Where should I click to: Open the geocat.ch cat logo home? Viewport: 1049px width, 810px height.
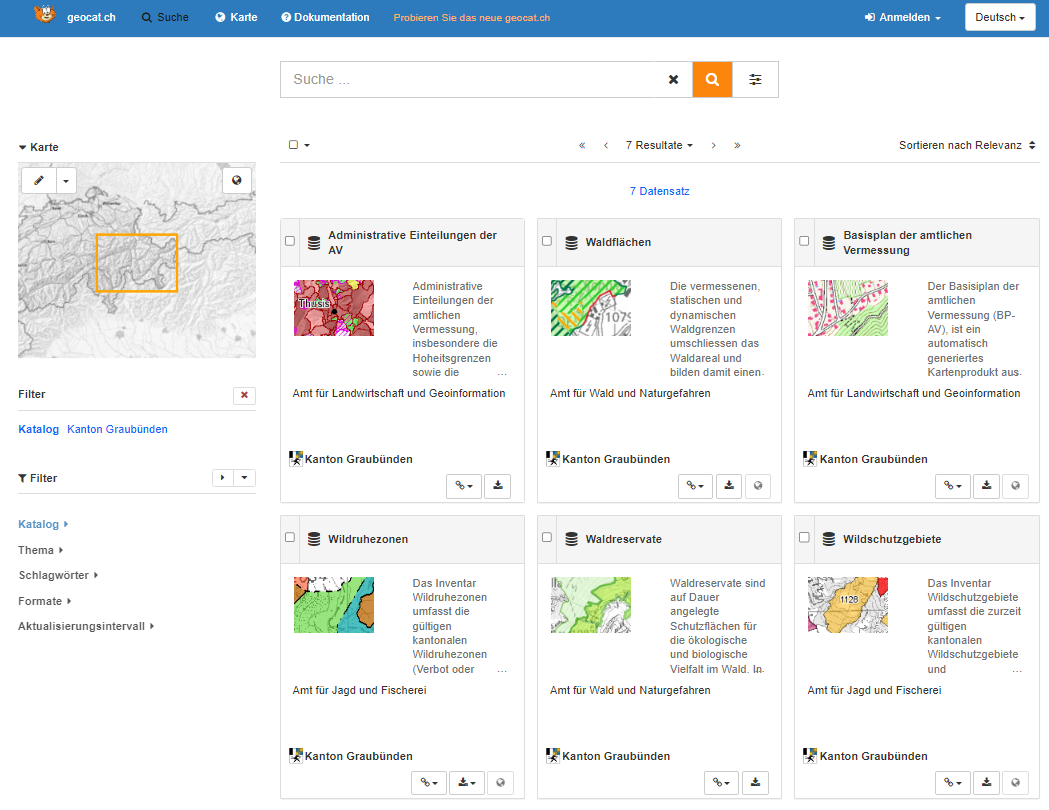point(45,16)
